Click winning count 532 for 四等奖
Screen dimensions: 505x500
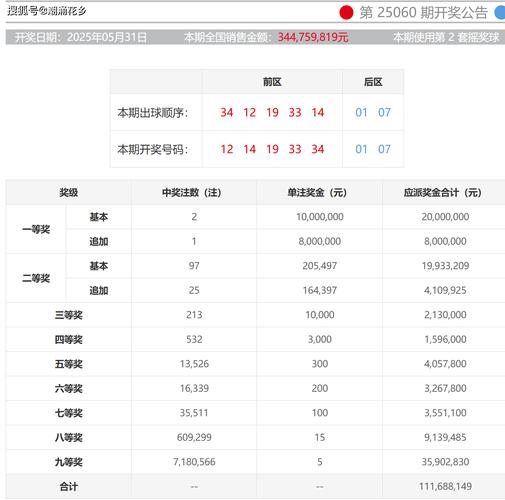click(194, 339)
